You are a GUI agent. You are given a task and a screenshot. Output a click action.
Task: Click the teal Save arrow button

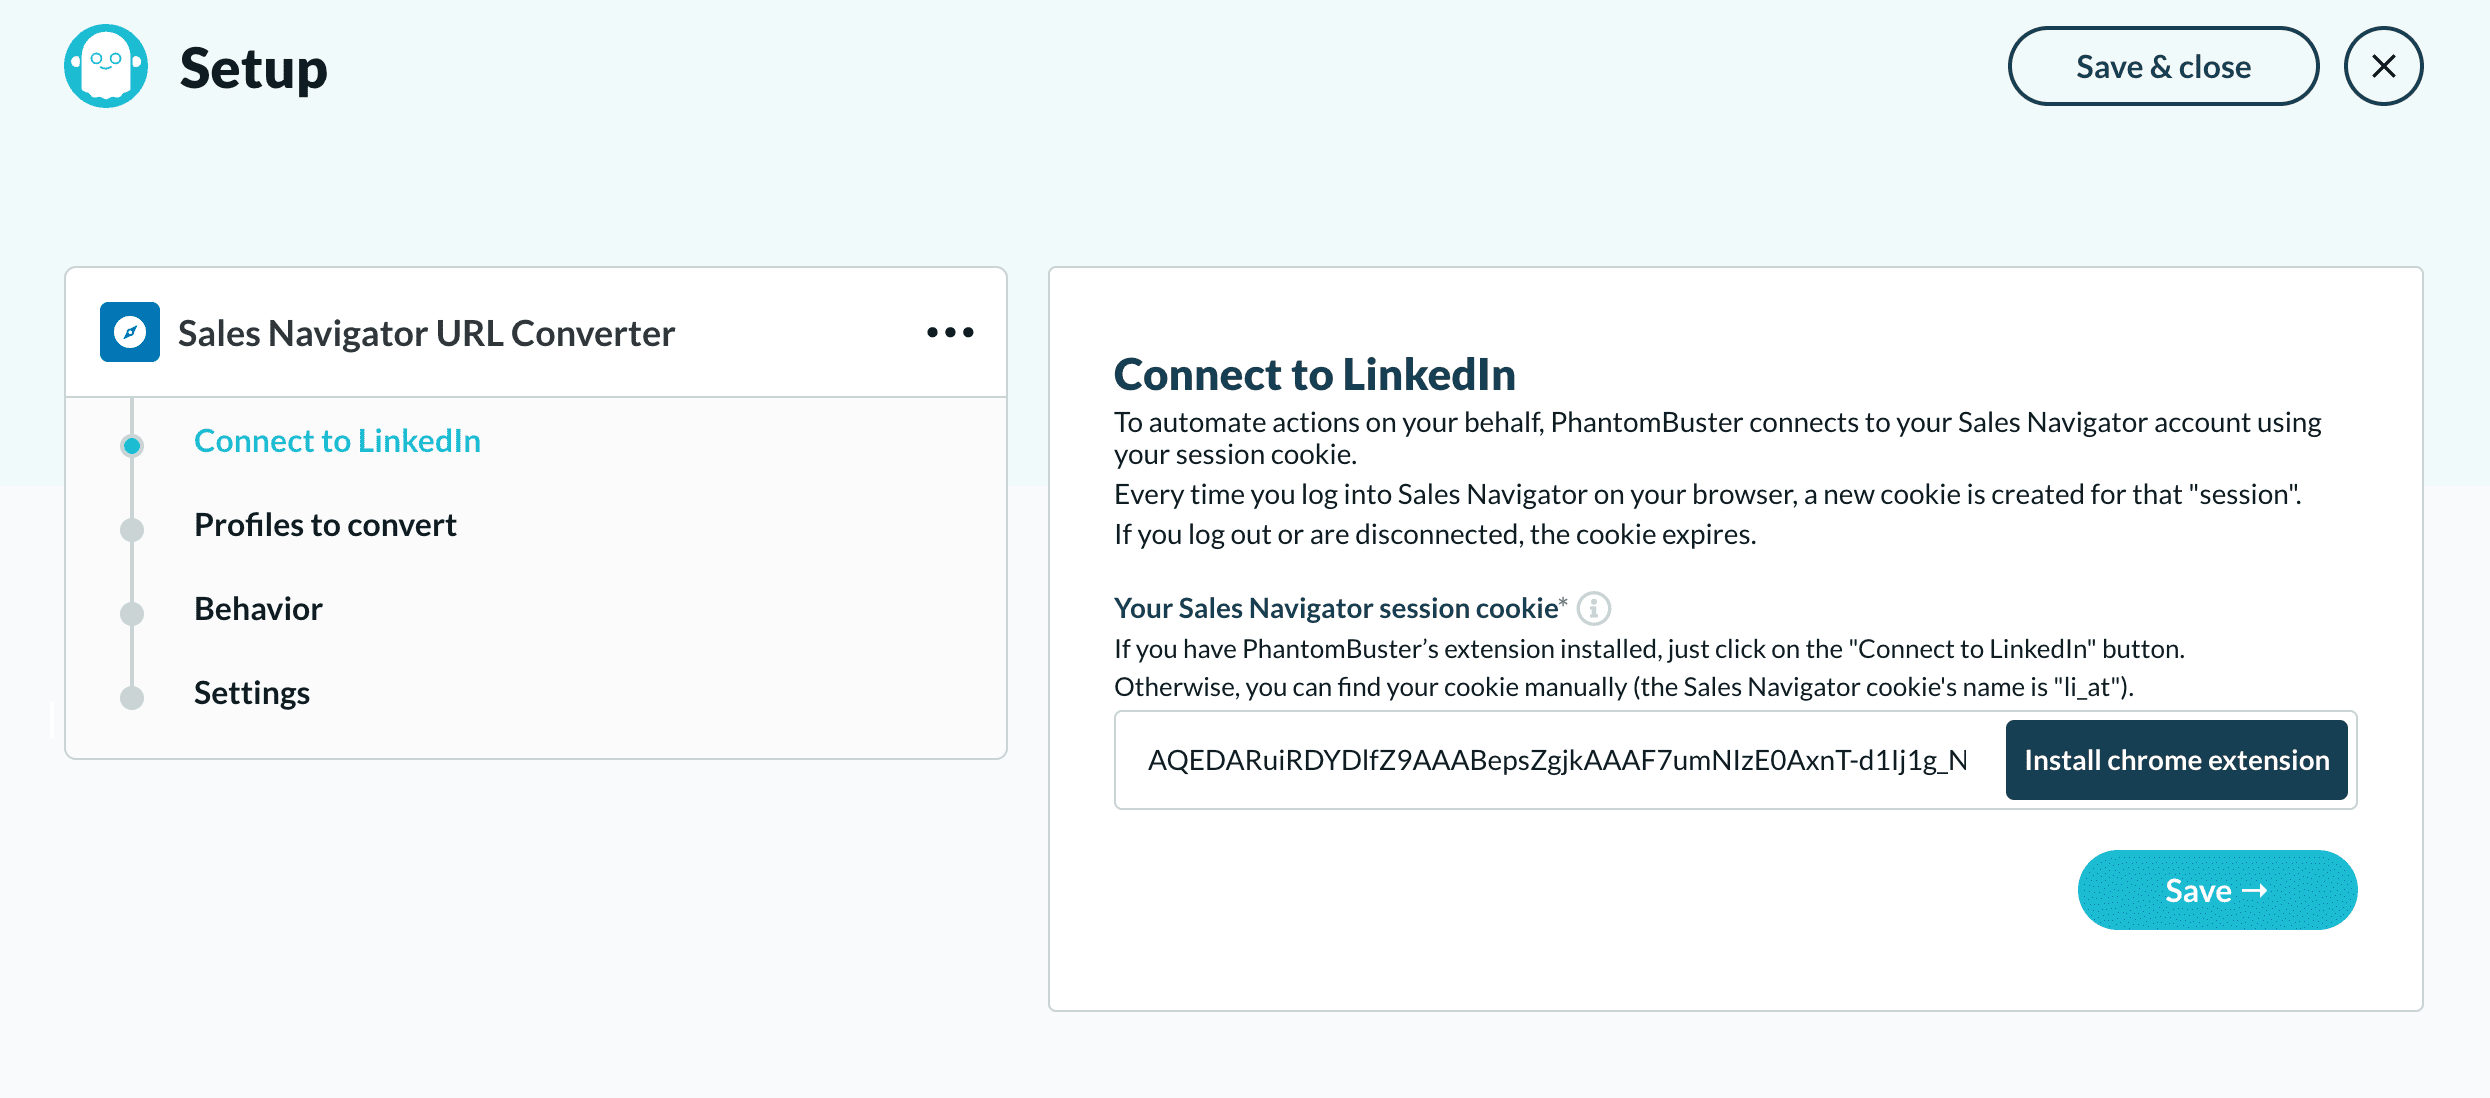pyautogui.click(x=2216, y=890)
